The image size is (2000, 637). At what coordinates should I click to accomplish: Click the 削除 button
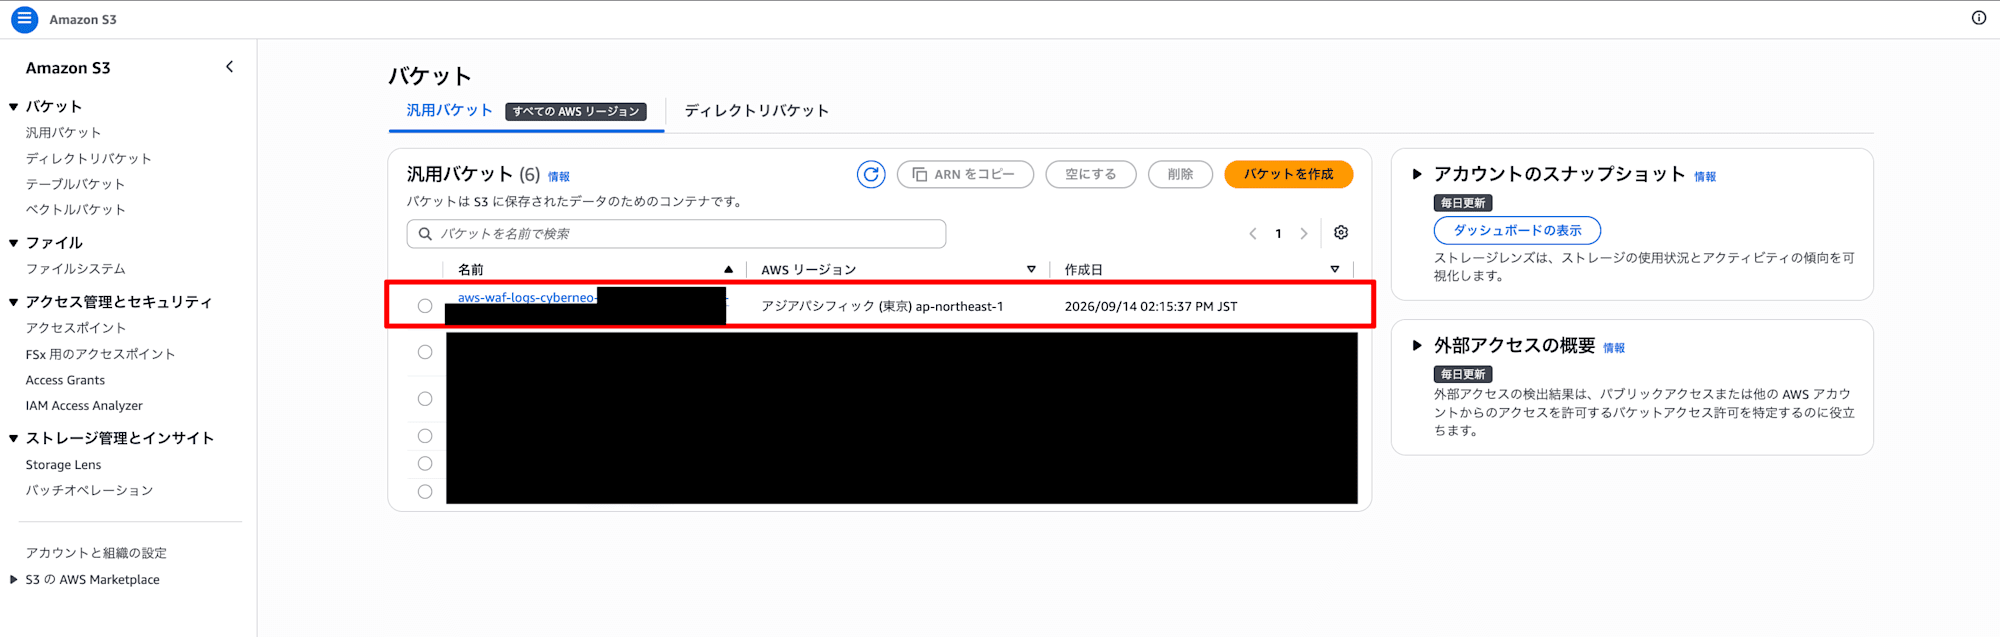(x=1180, y=174)
